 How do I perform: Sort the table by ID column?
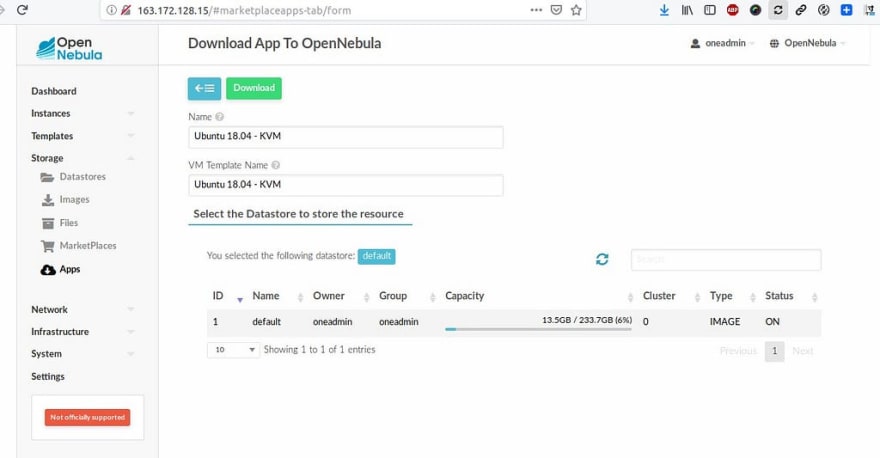[226, 296]
